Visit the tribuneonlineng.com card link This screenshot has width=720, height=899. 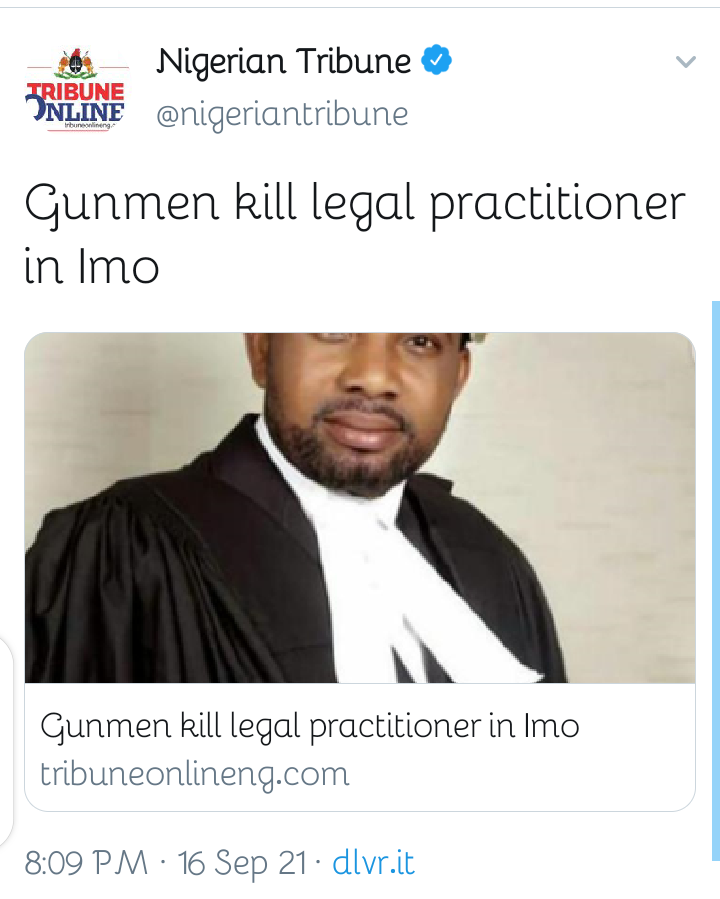(194, 775)
